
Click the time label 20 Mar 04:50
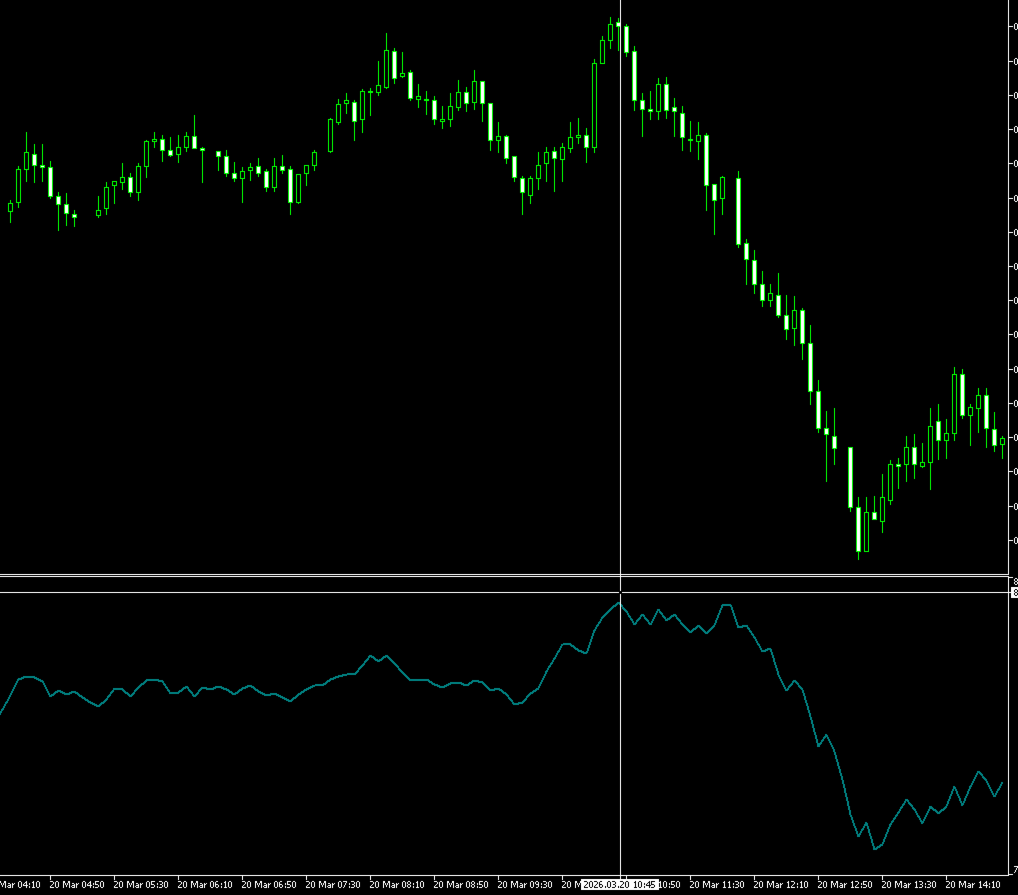[77, 885]
